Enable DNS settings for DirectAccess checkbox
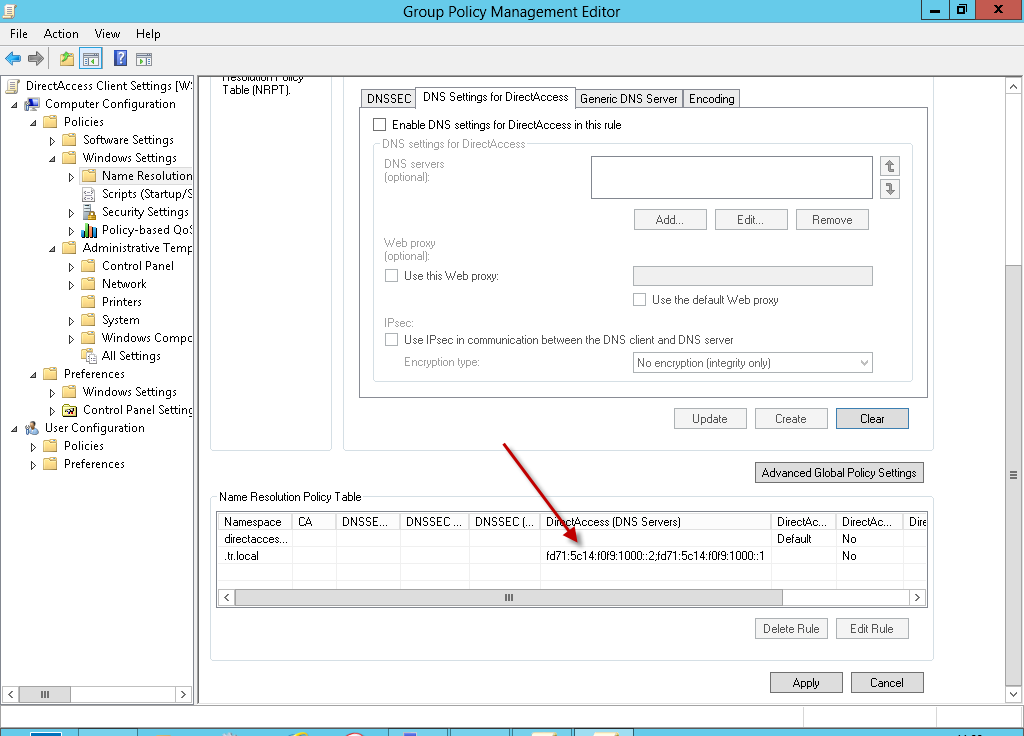This screenshot has width=1024, height=736. coord(379,125)
